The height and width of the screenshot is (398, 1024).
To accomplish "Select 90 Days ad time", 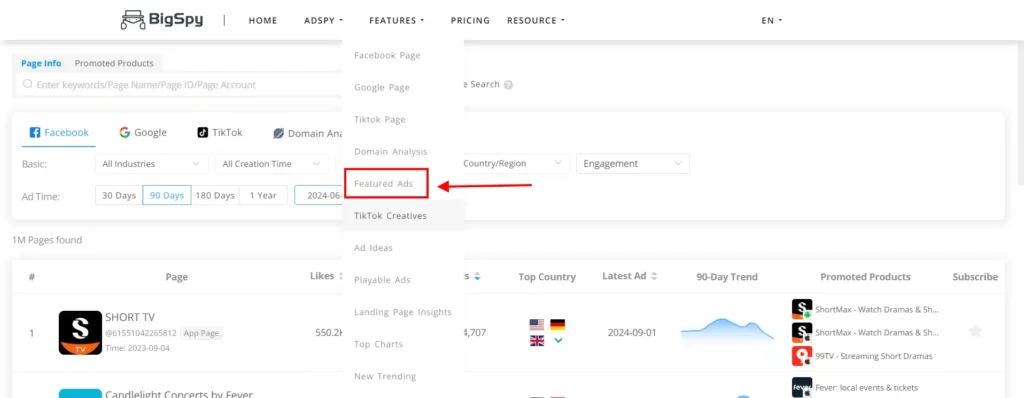I will [167, 195].
